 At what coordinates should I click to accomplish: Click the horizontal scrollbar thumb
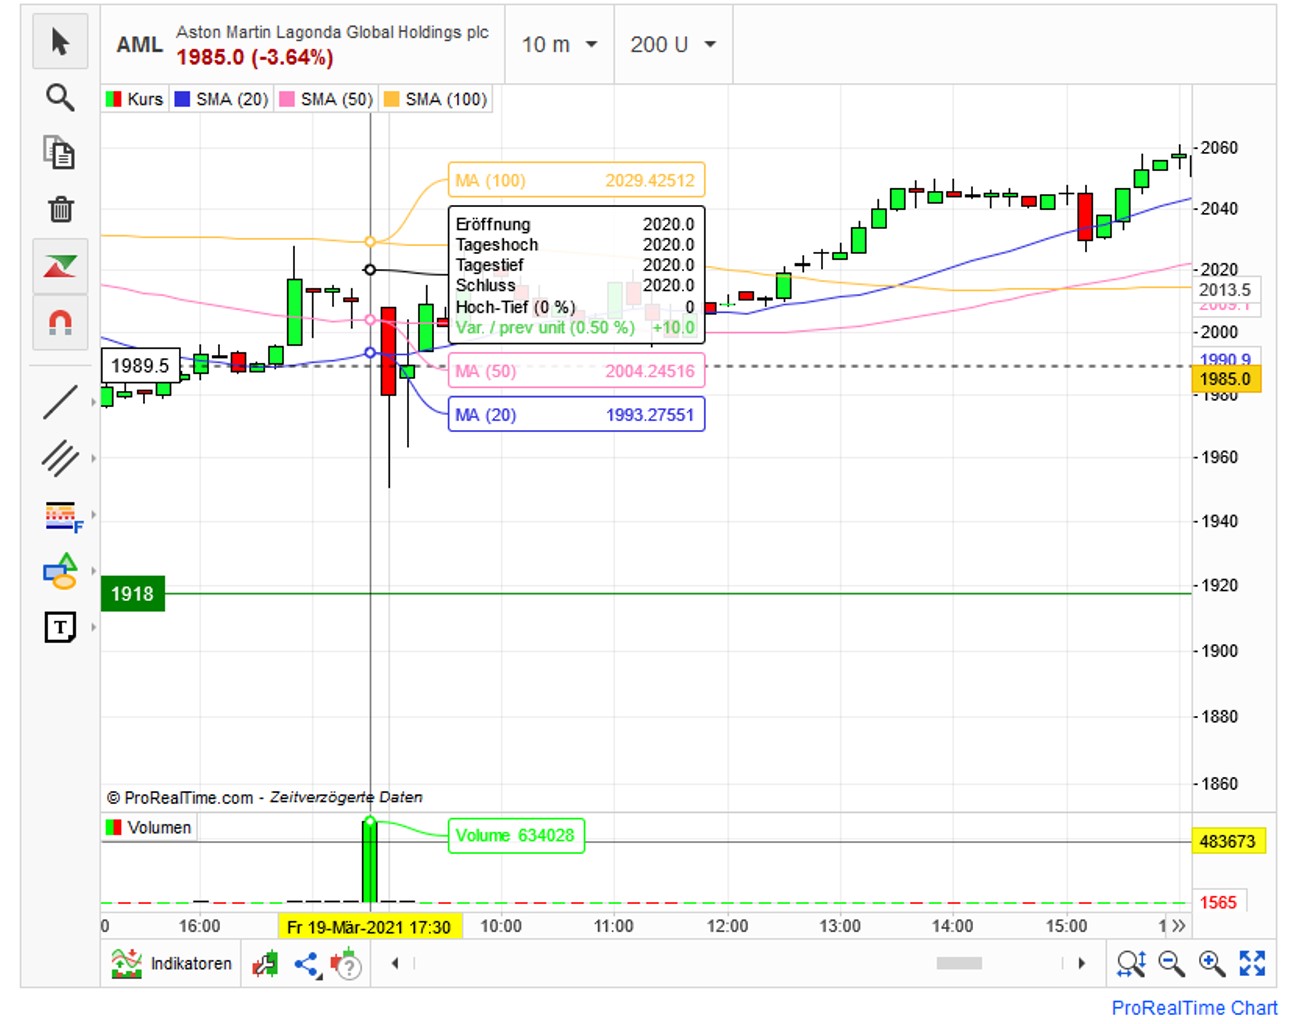click(959, 963)
